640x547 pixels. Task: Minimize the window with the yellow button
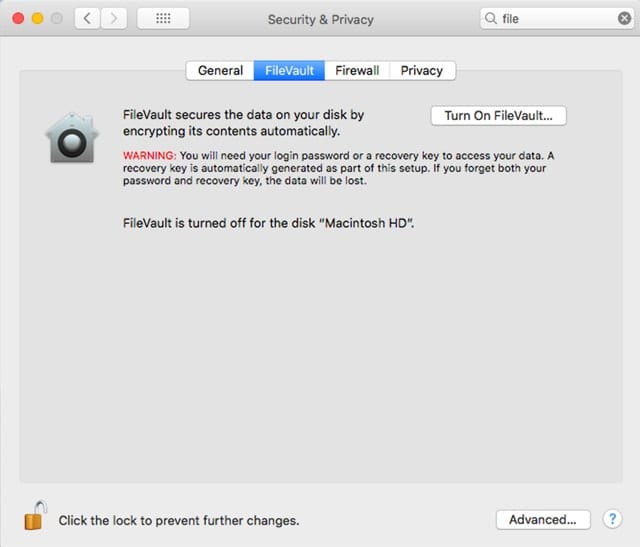[x=35, y=18]
